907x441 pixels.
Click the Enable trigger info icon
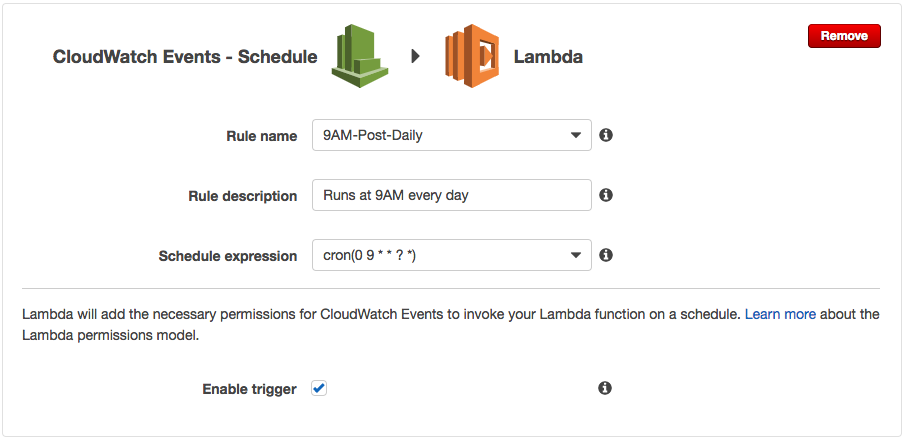[605, 388]
